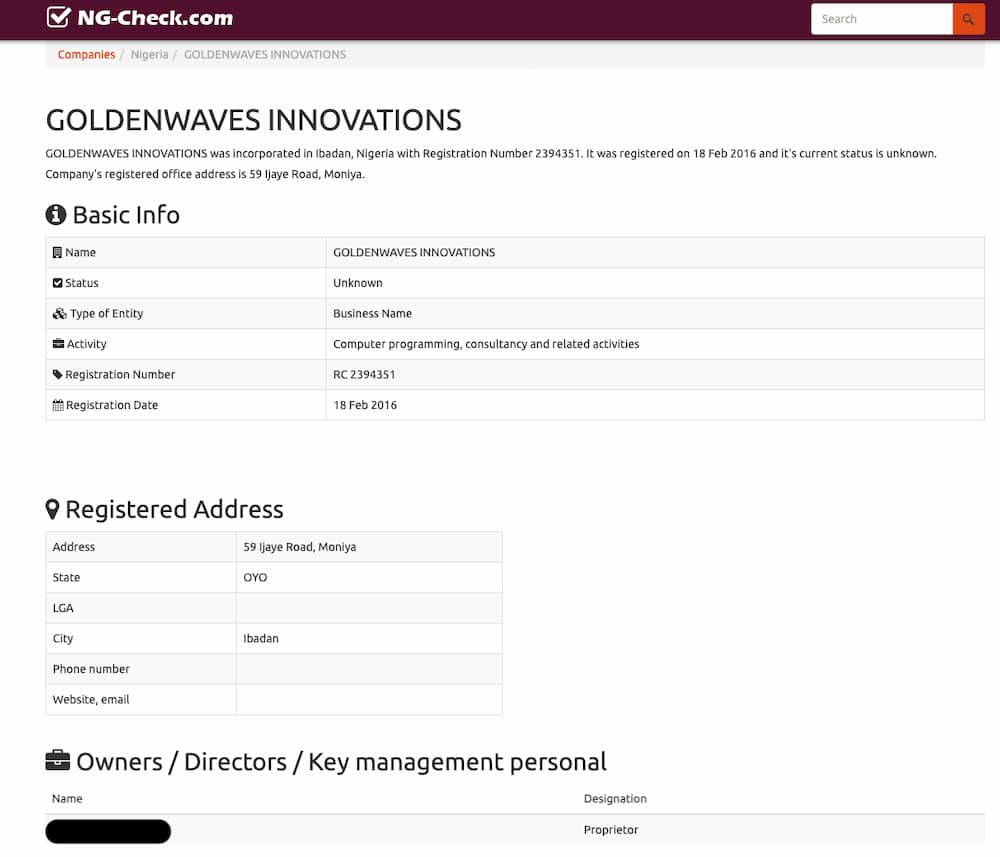Click the tag icon next to Registration Number
The image size is (1000, 857).
(x=58, y=374)
